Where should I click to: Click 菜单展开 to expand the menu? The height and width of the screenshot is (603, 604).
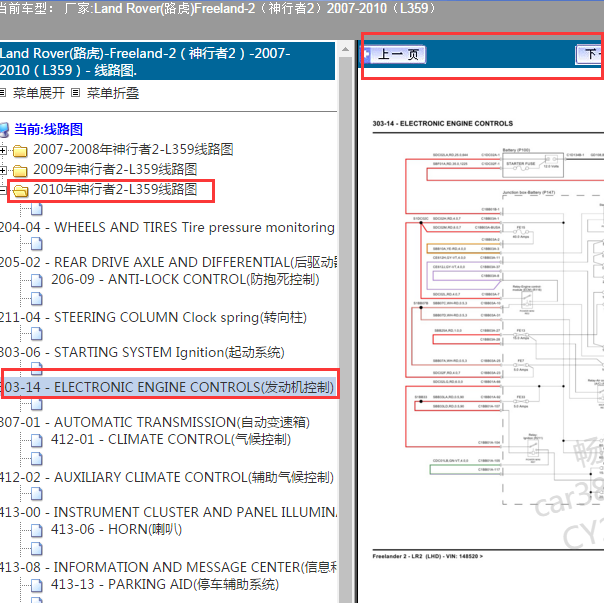(x=39, y=93)
